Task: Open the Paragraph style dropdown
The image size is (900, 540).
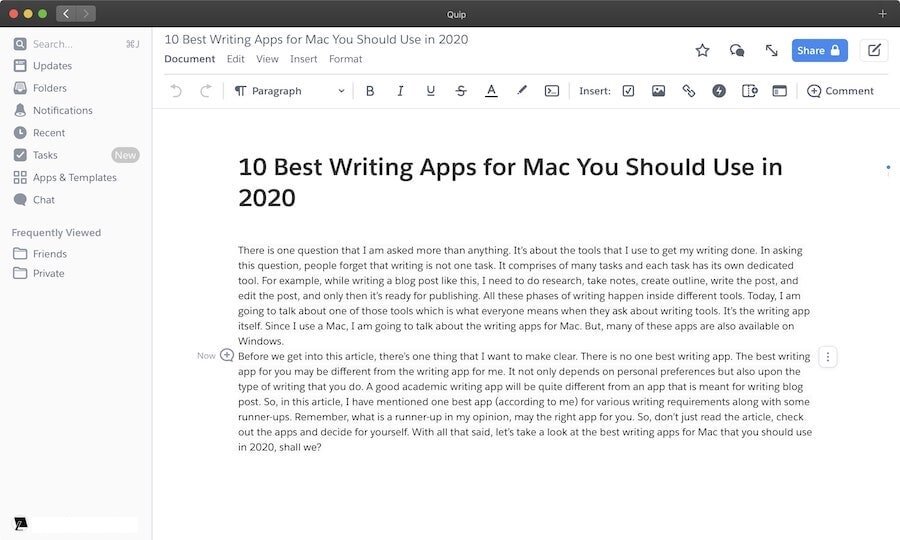Action: (x=290, y=91)
